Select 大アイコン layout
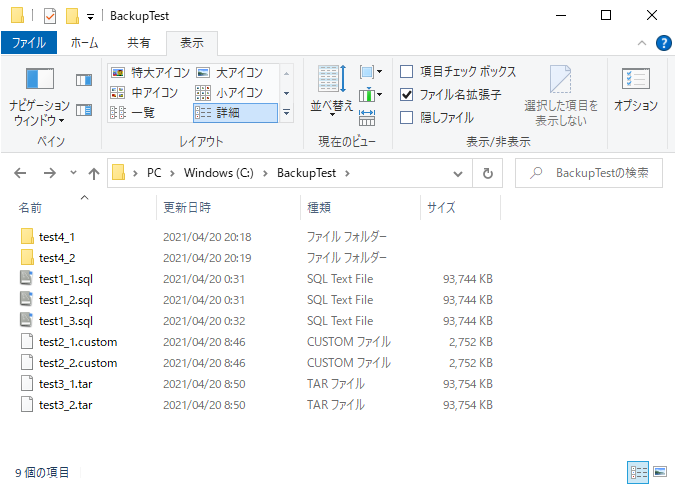The width and height of the screenshot is (676, 485). click(230, 72)
